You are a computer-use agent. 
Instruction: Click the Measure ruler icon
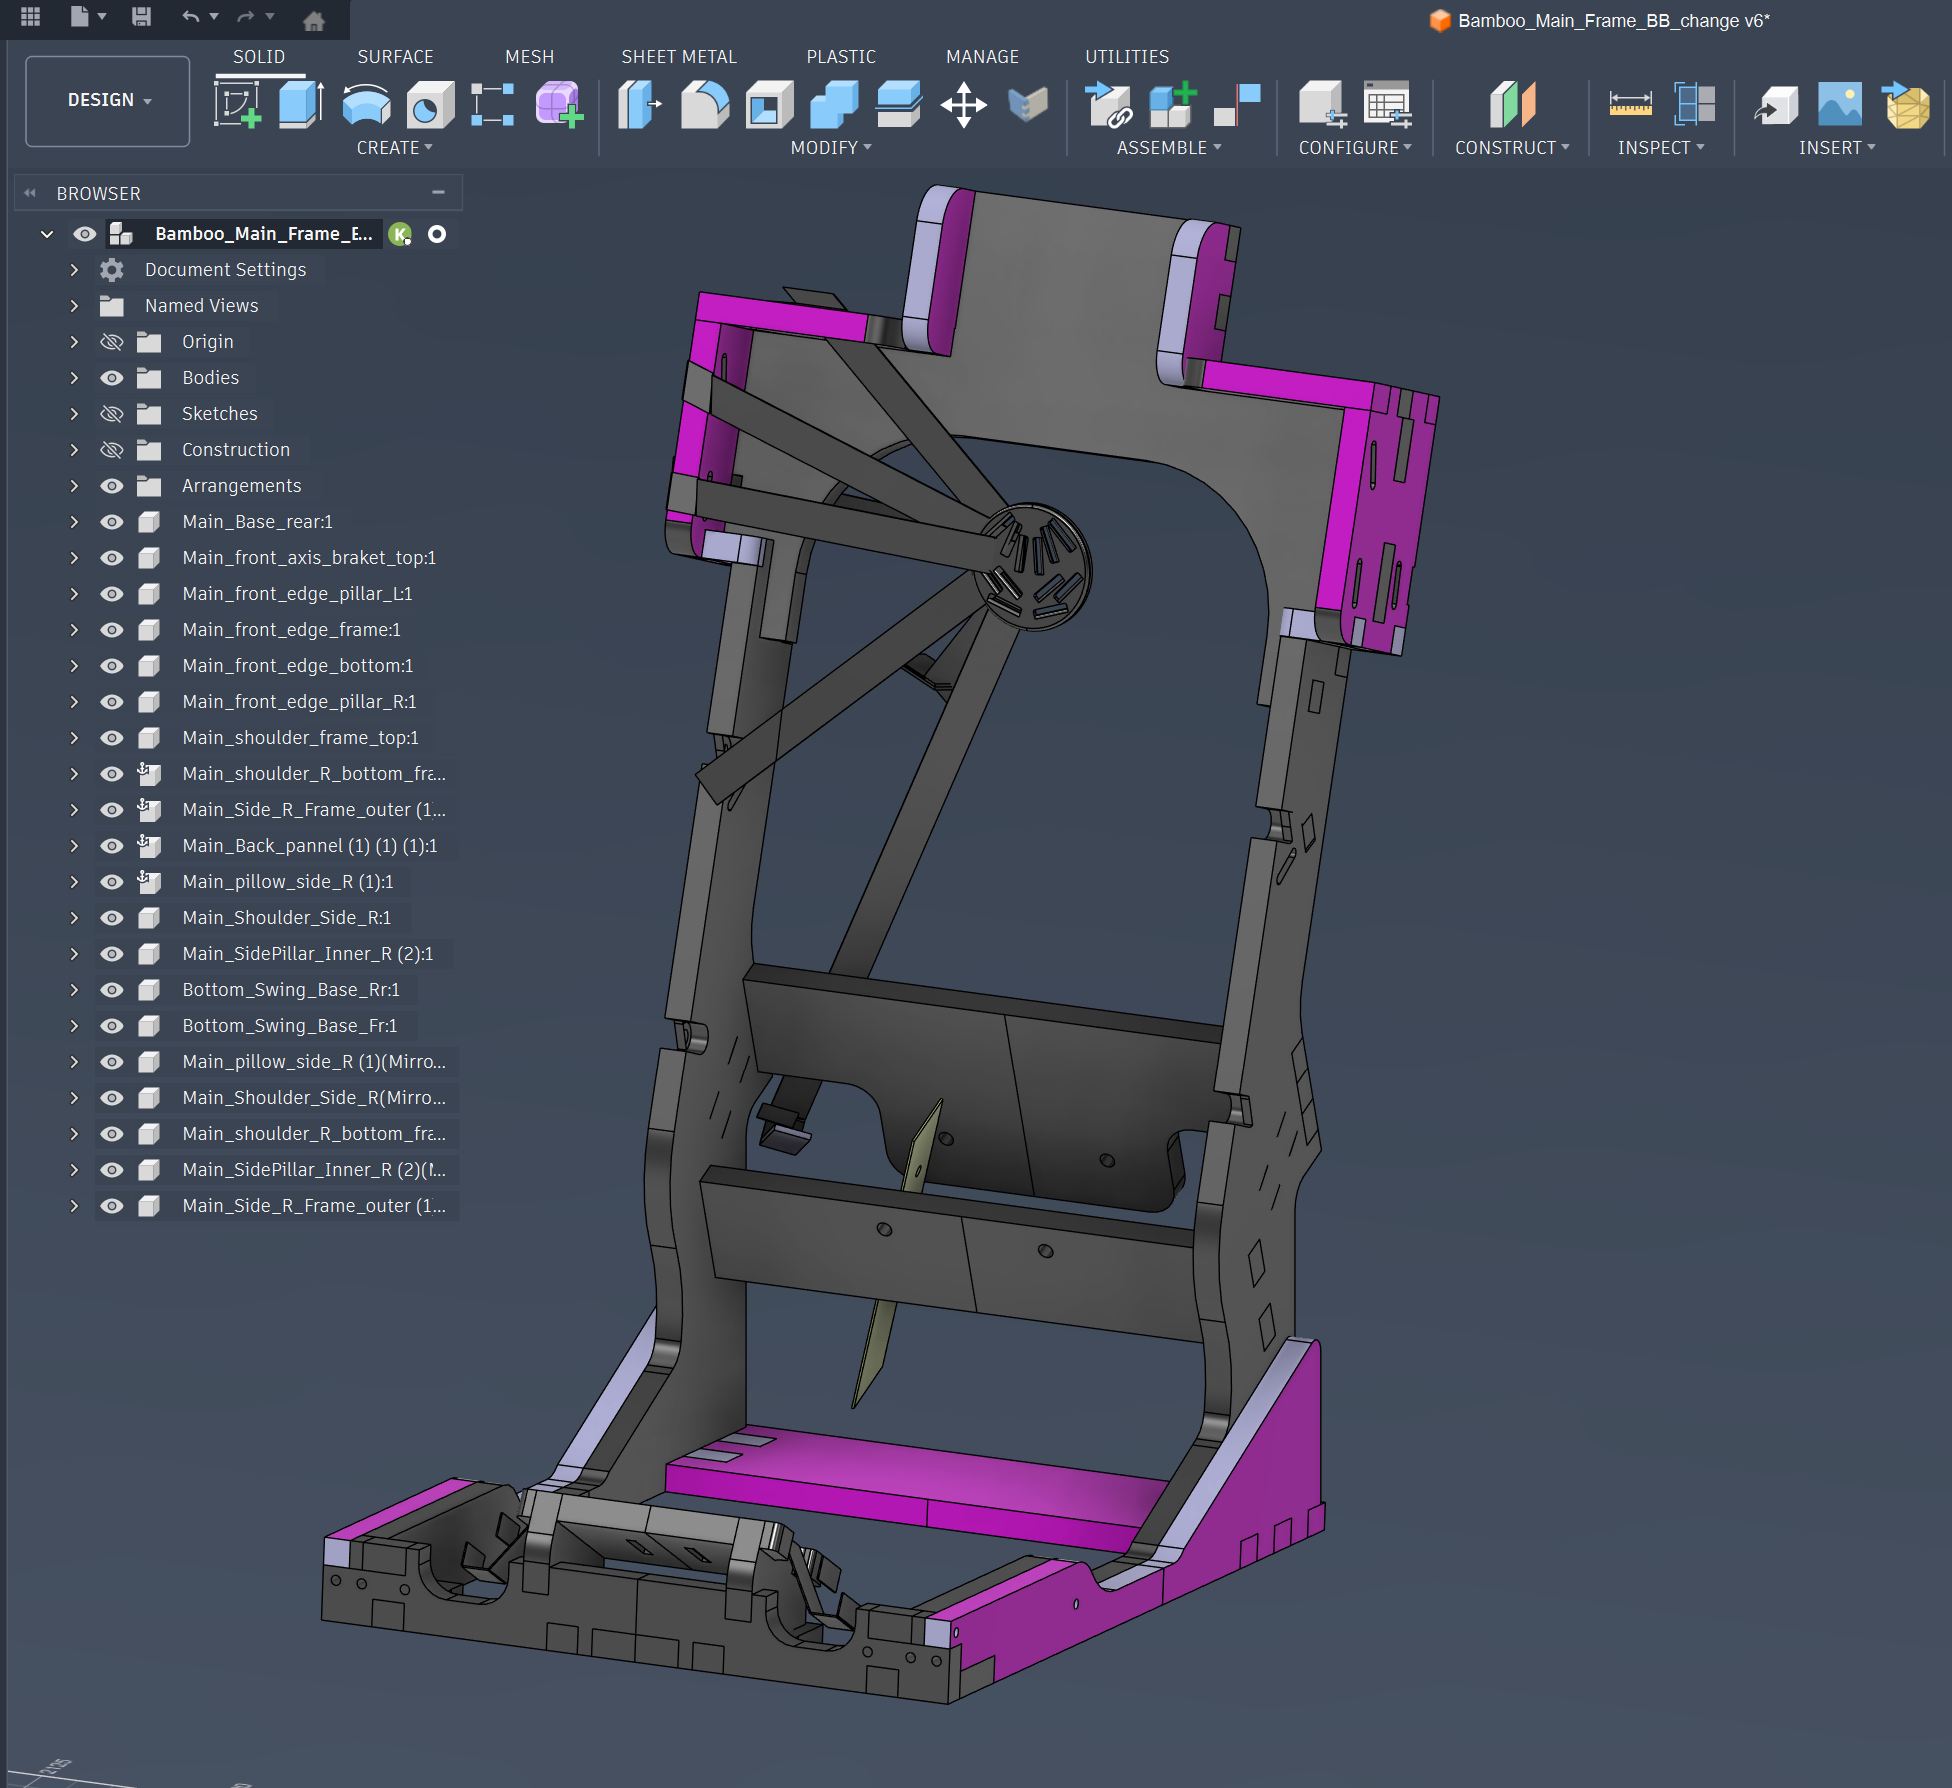1629,105
